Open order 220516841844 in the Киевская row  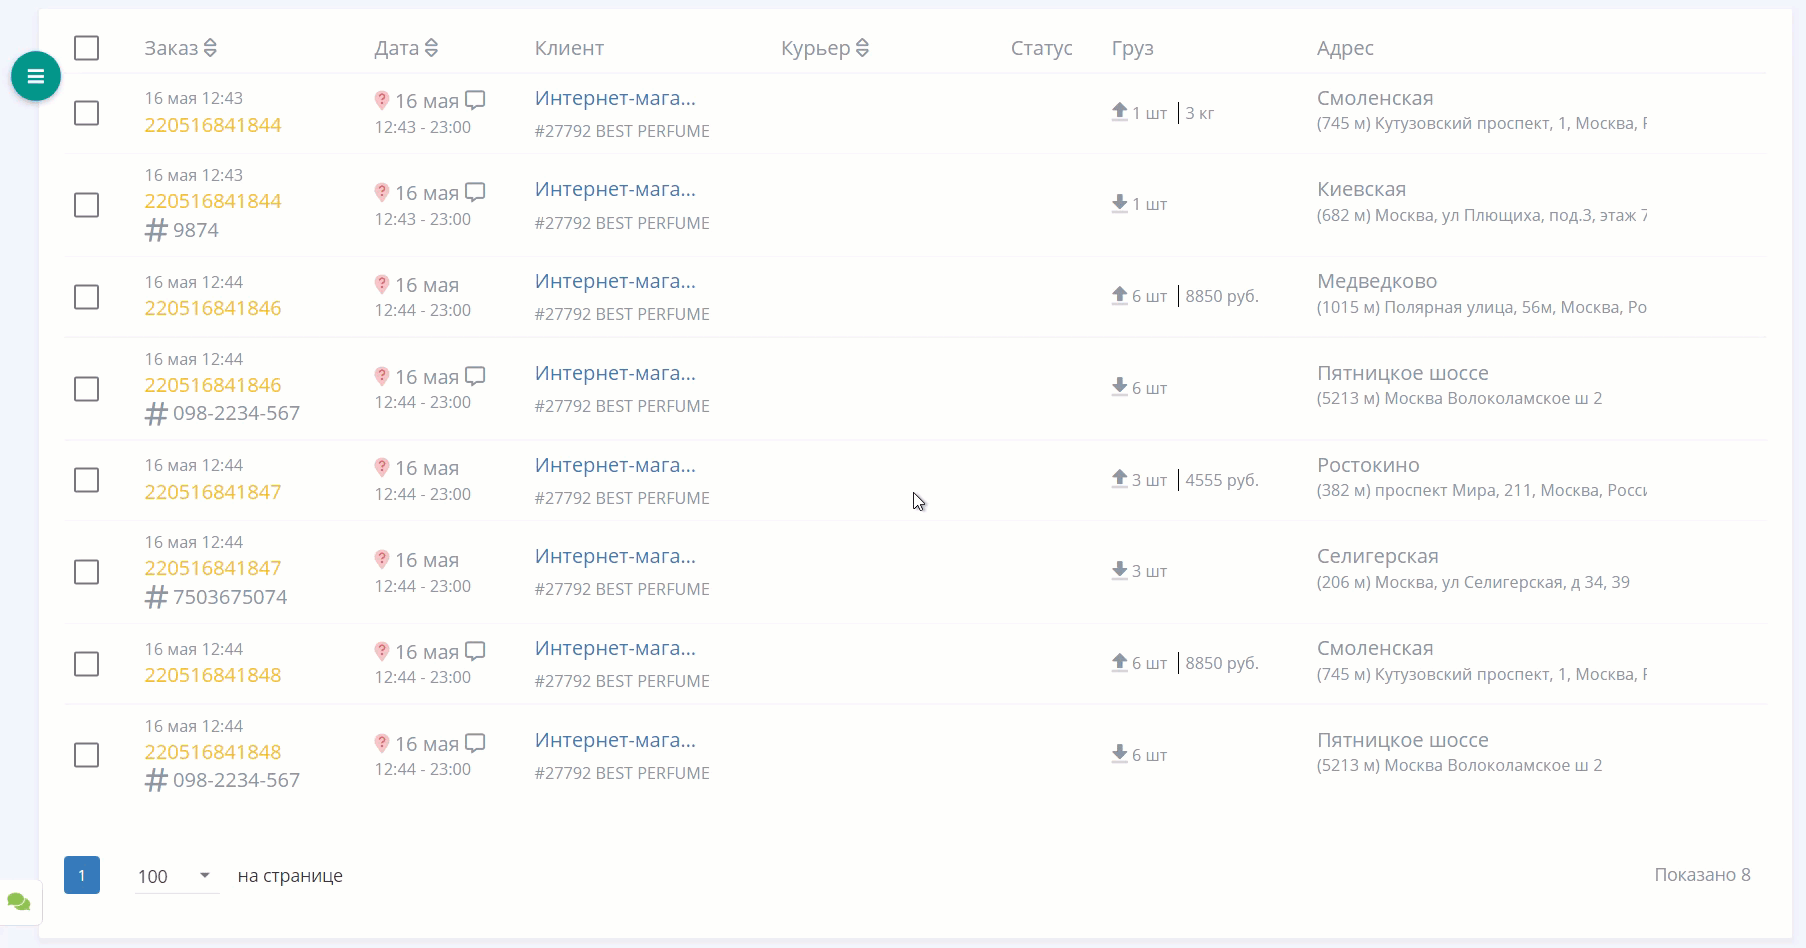pos(213,201)
